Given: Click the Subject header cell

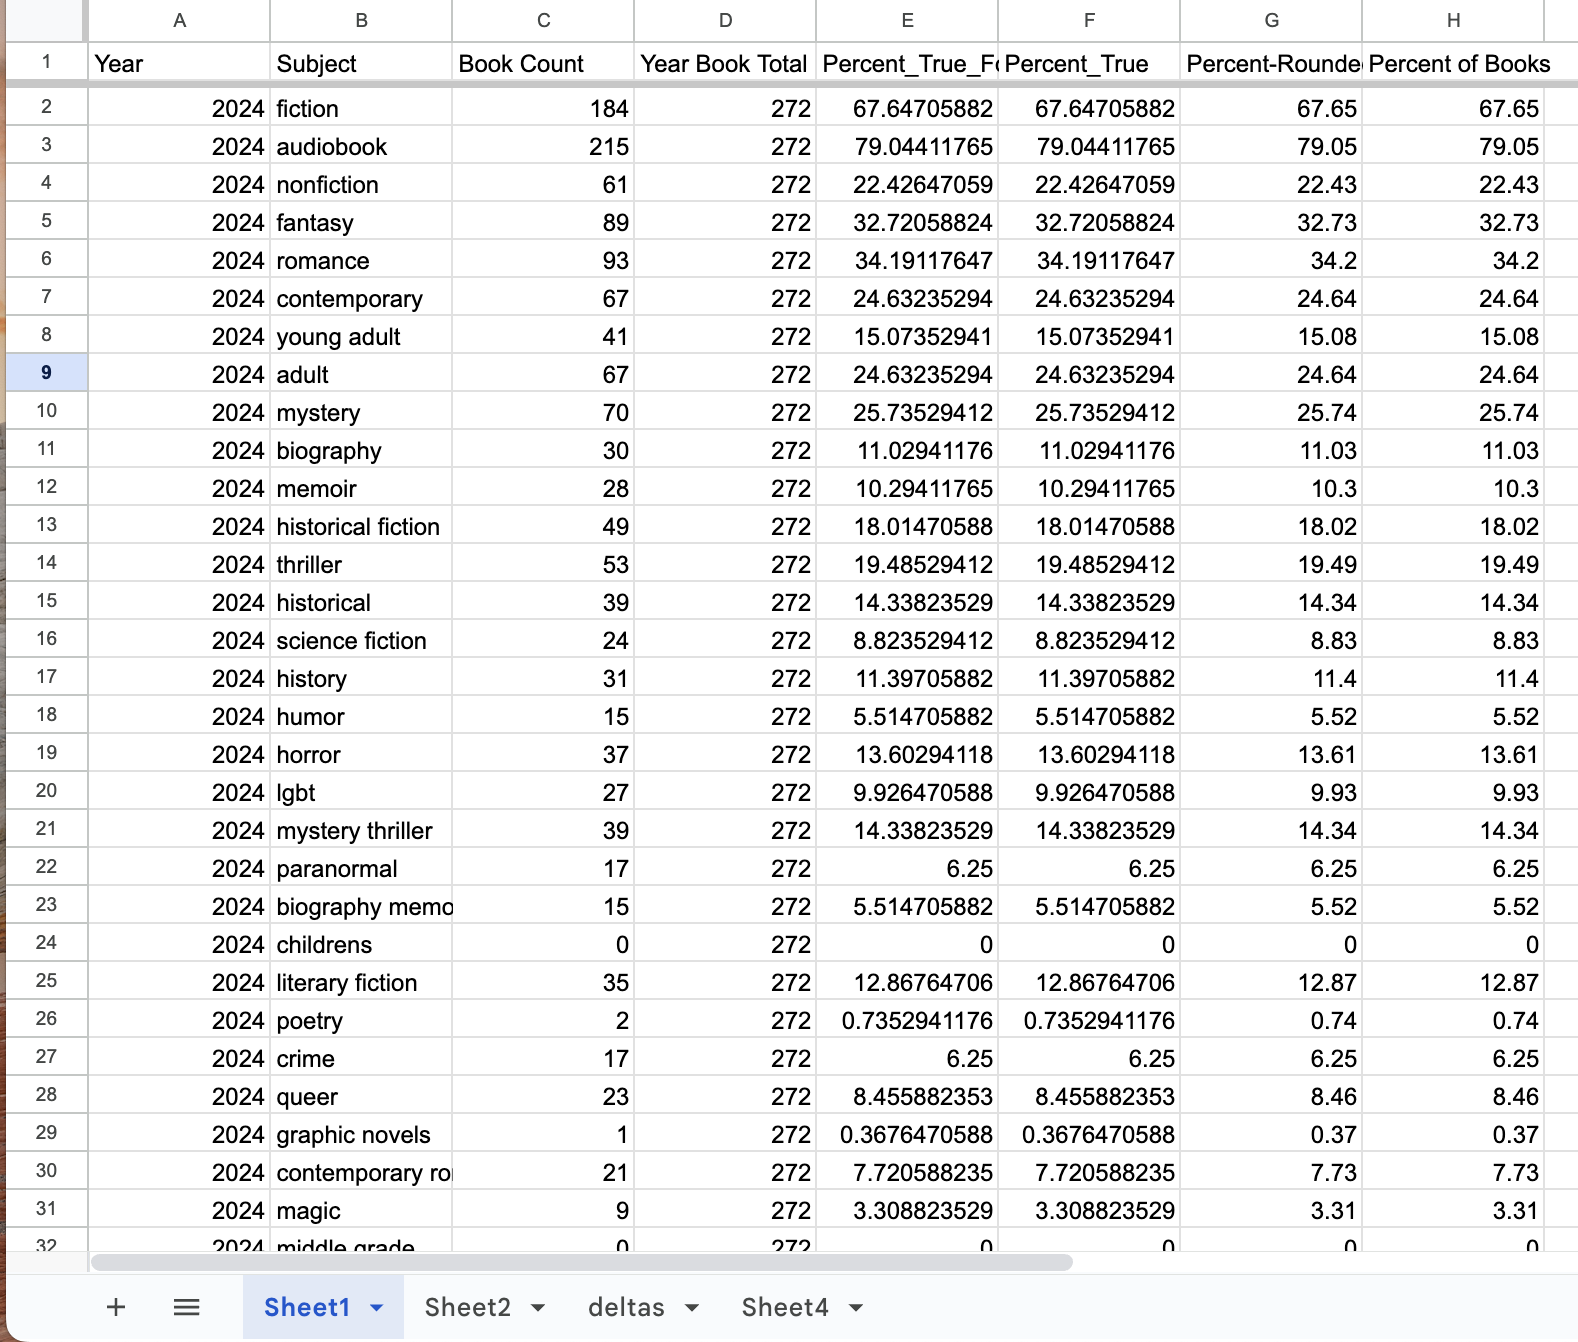Looking at the screenshot, I should [361, 63].
